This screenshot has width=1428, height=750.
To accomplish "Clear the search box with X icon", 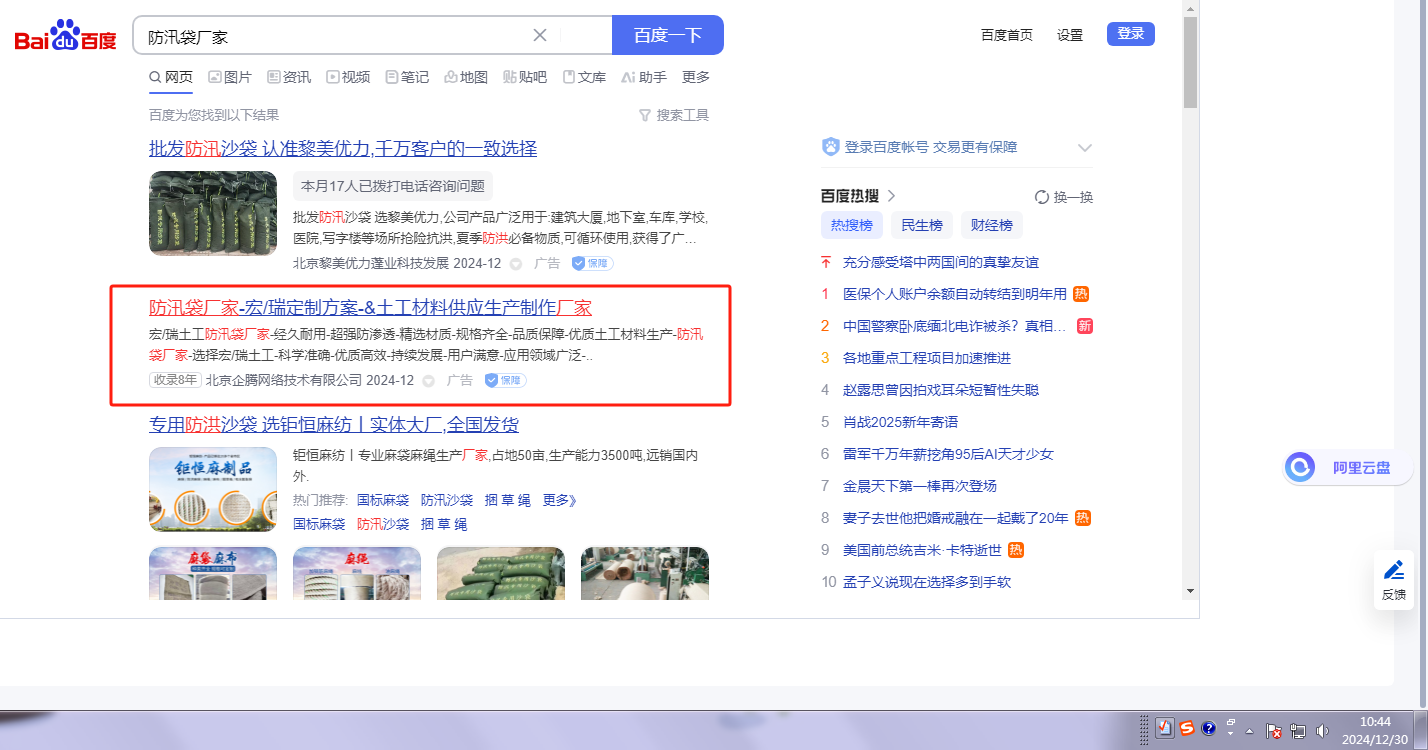I will [x=540, y=35].
